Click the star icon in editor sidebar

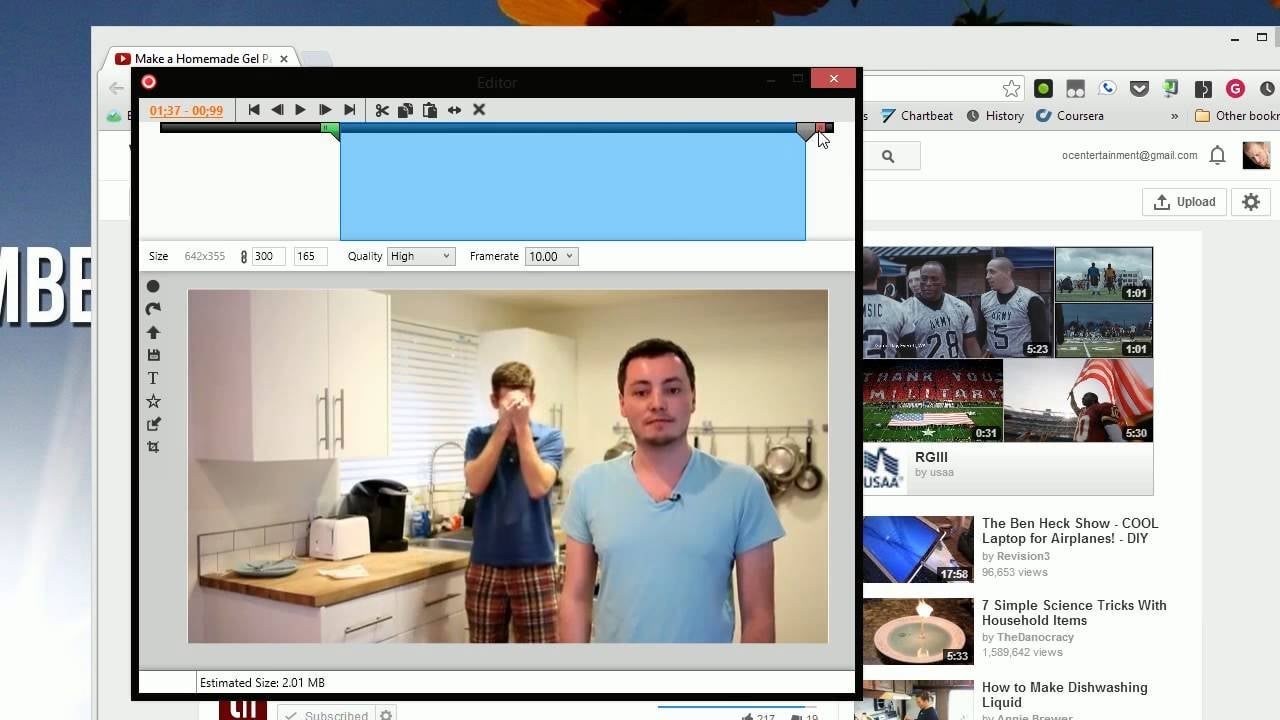point(153,401)
